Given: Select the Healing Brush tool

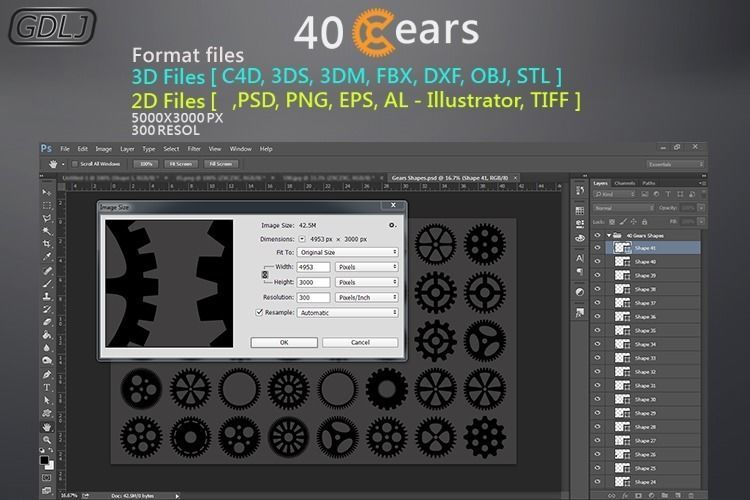Looking at the screenshot, I should (x=47, y=271).
